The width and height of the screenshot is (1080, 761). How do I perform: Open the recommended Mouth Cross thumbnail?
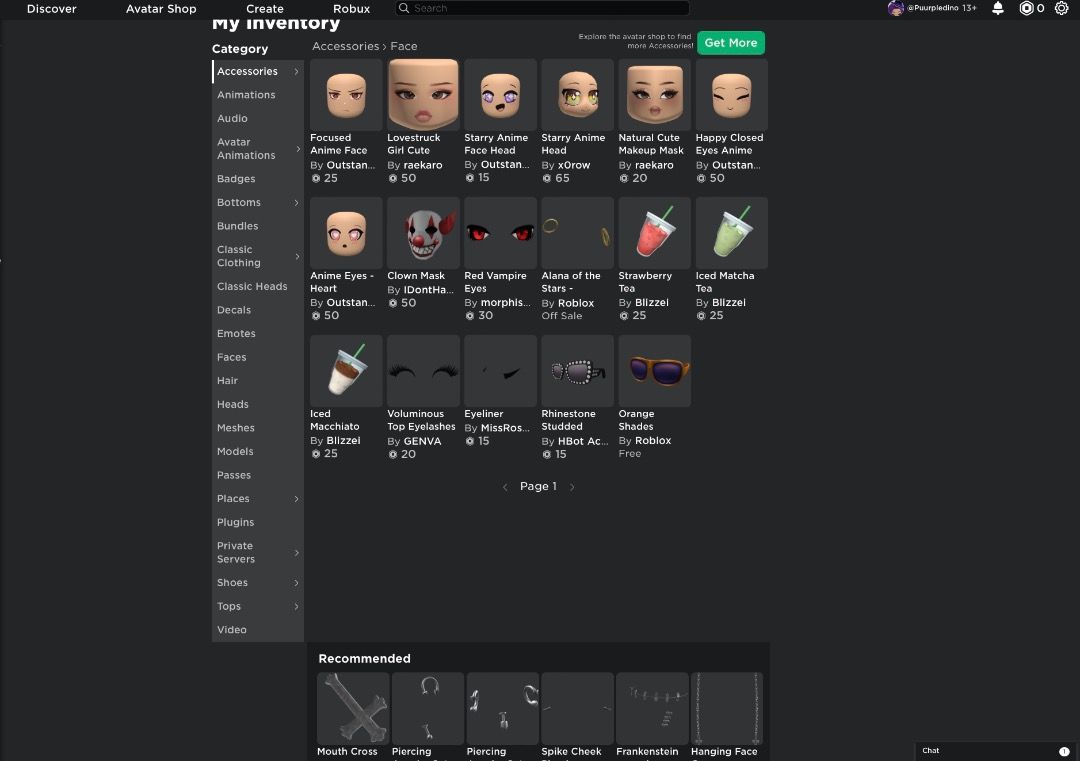353,709
